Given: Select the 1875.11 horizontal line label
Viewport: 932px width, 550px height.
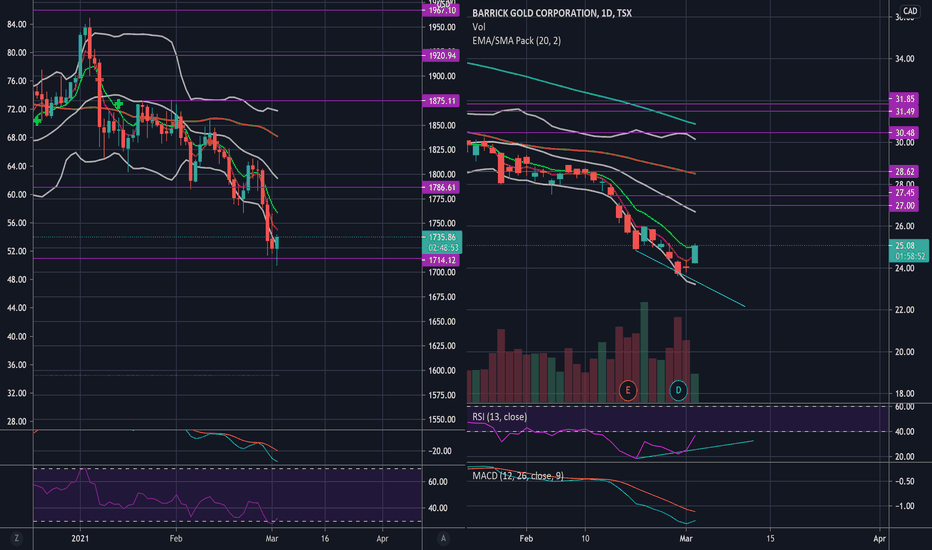Looking at the screenshot, I should 440,101.
